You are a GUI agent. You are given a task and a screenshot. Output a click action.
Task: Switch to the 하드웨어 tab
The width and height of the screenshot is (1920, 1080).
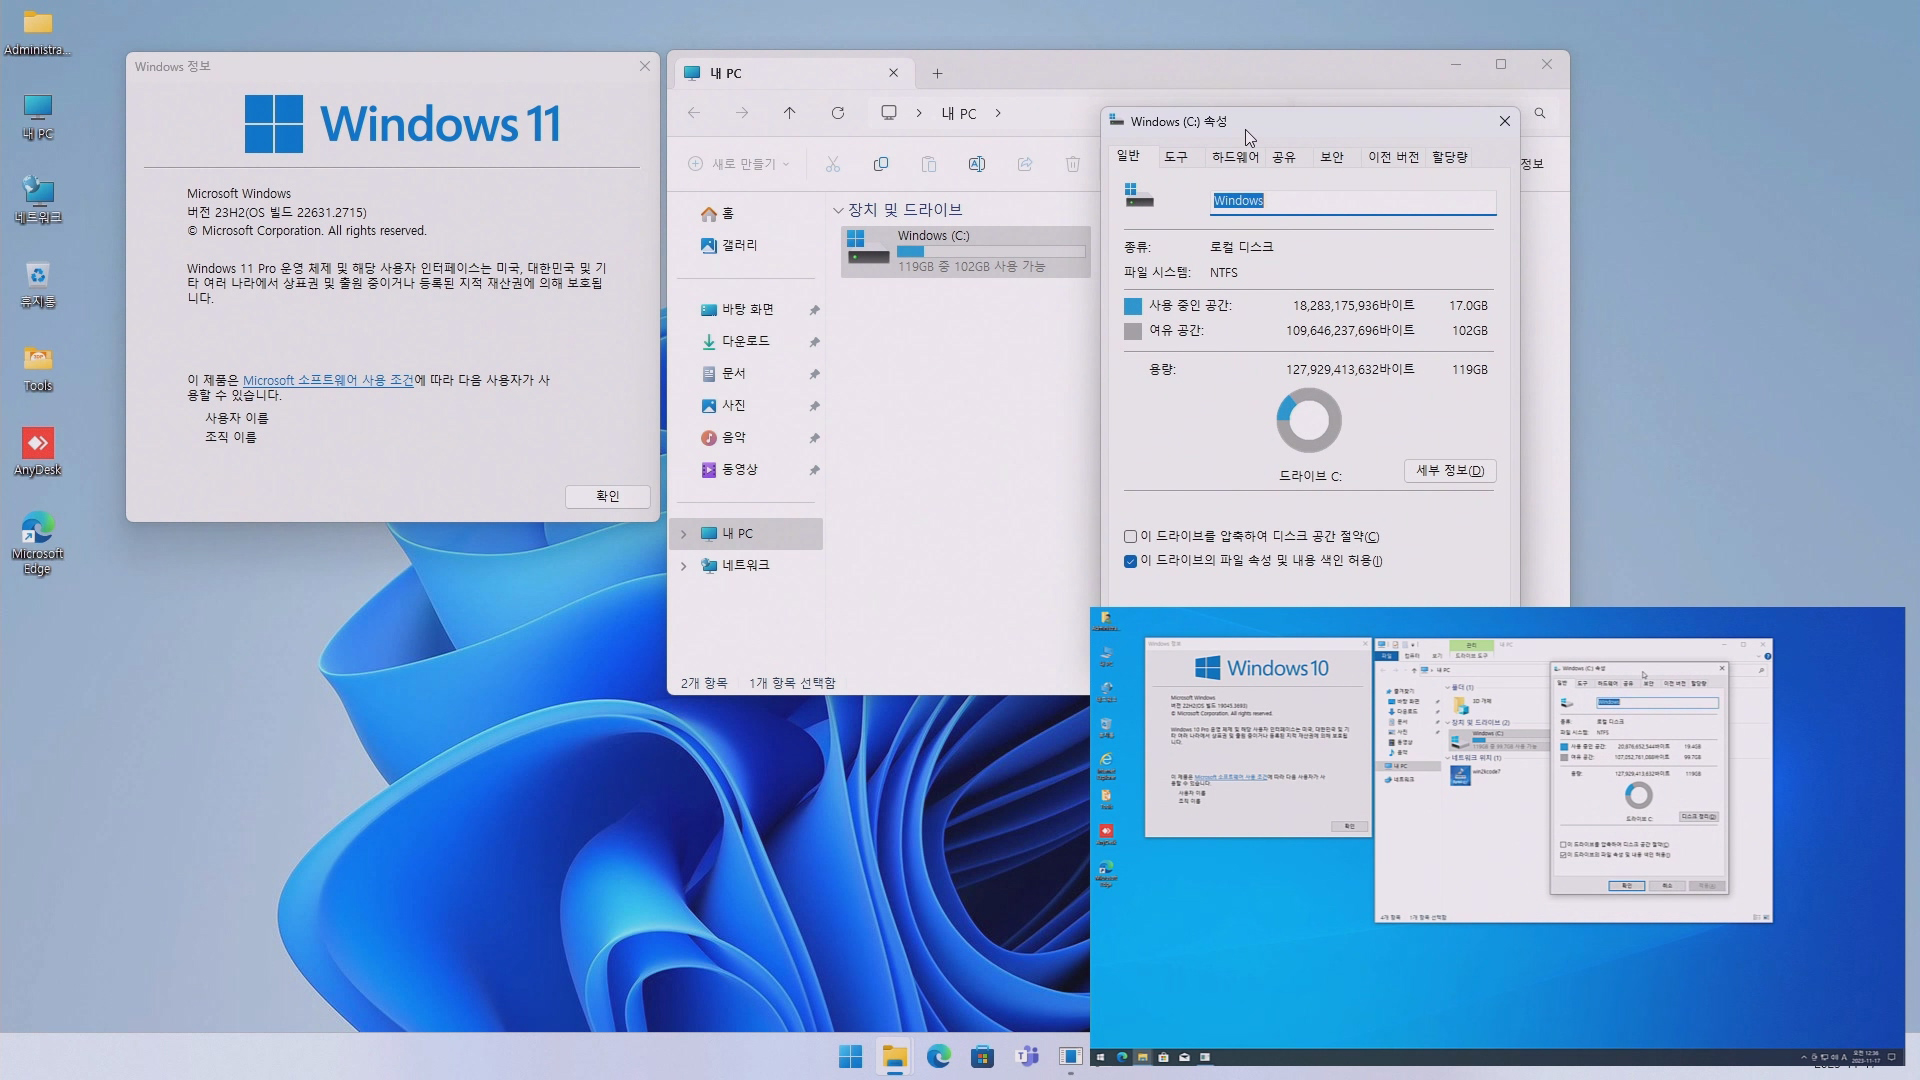1235,157
